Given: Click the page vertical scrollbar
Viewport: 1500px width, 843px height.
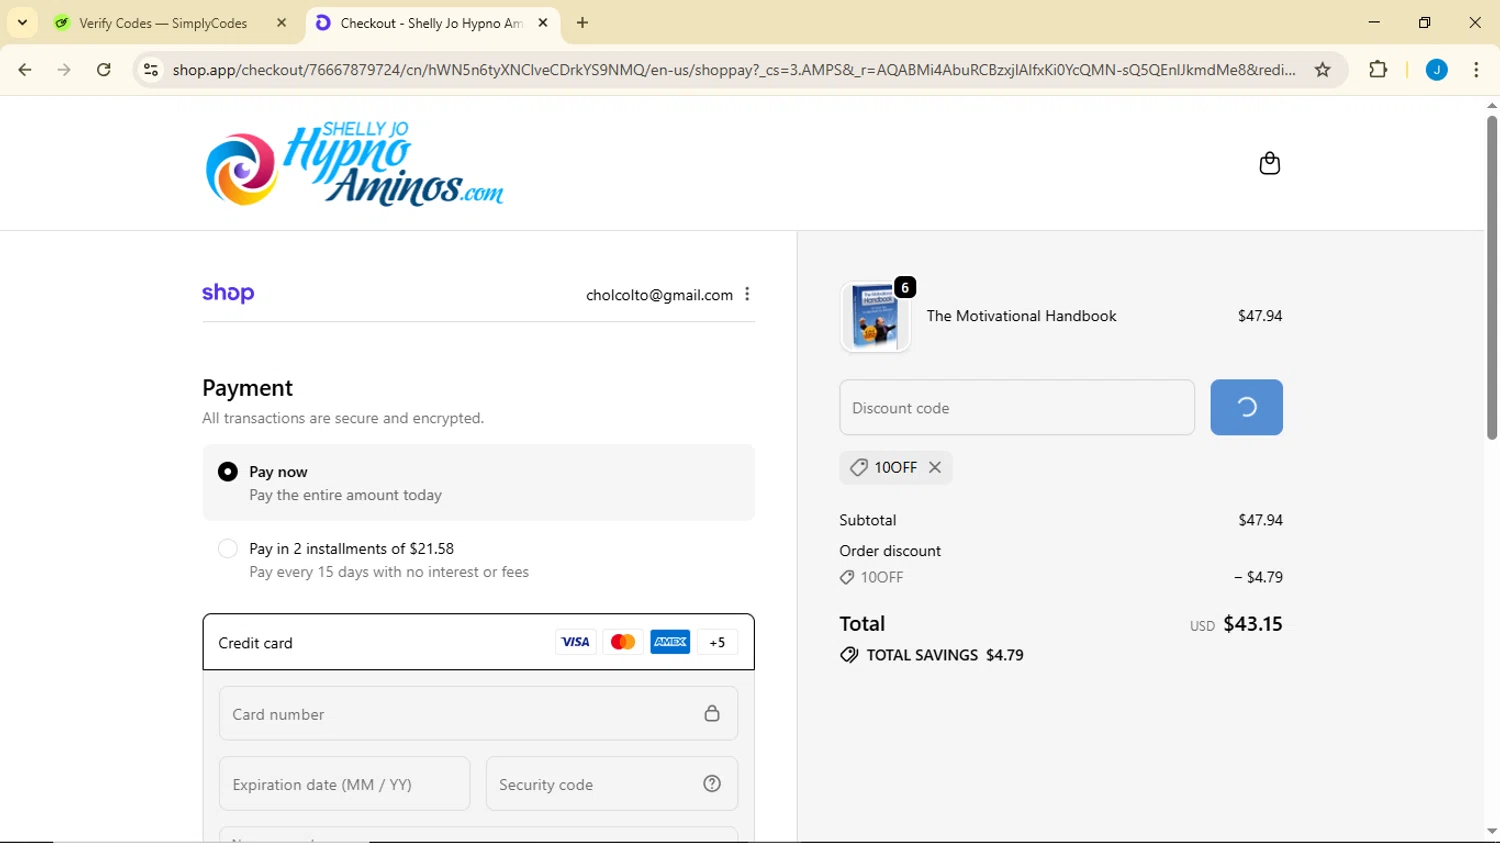Looking at the screenshot, I should click(x=1492, y=277).
